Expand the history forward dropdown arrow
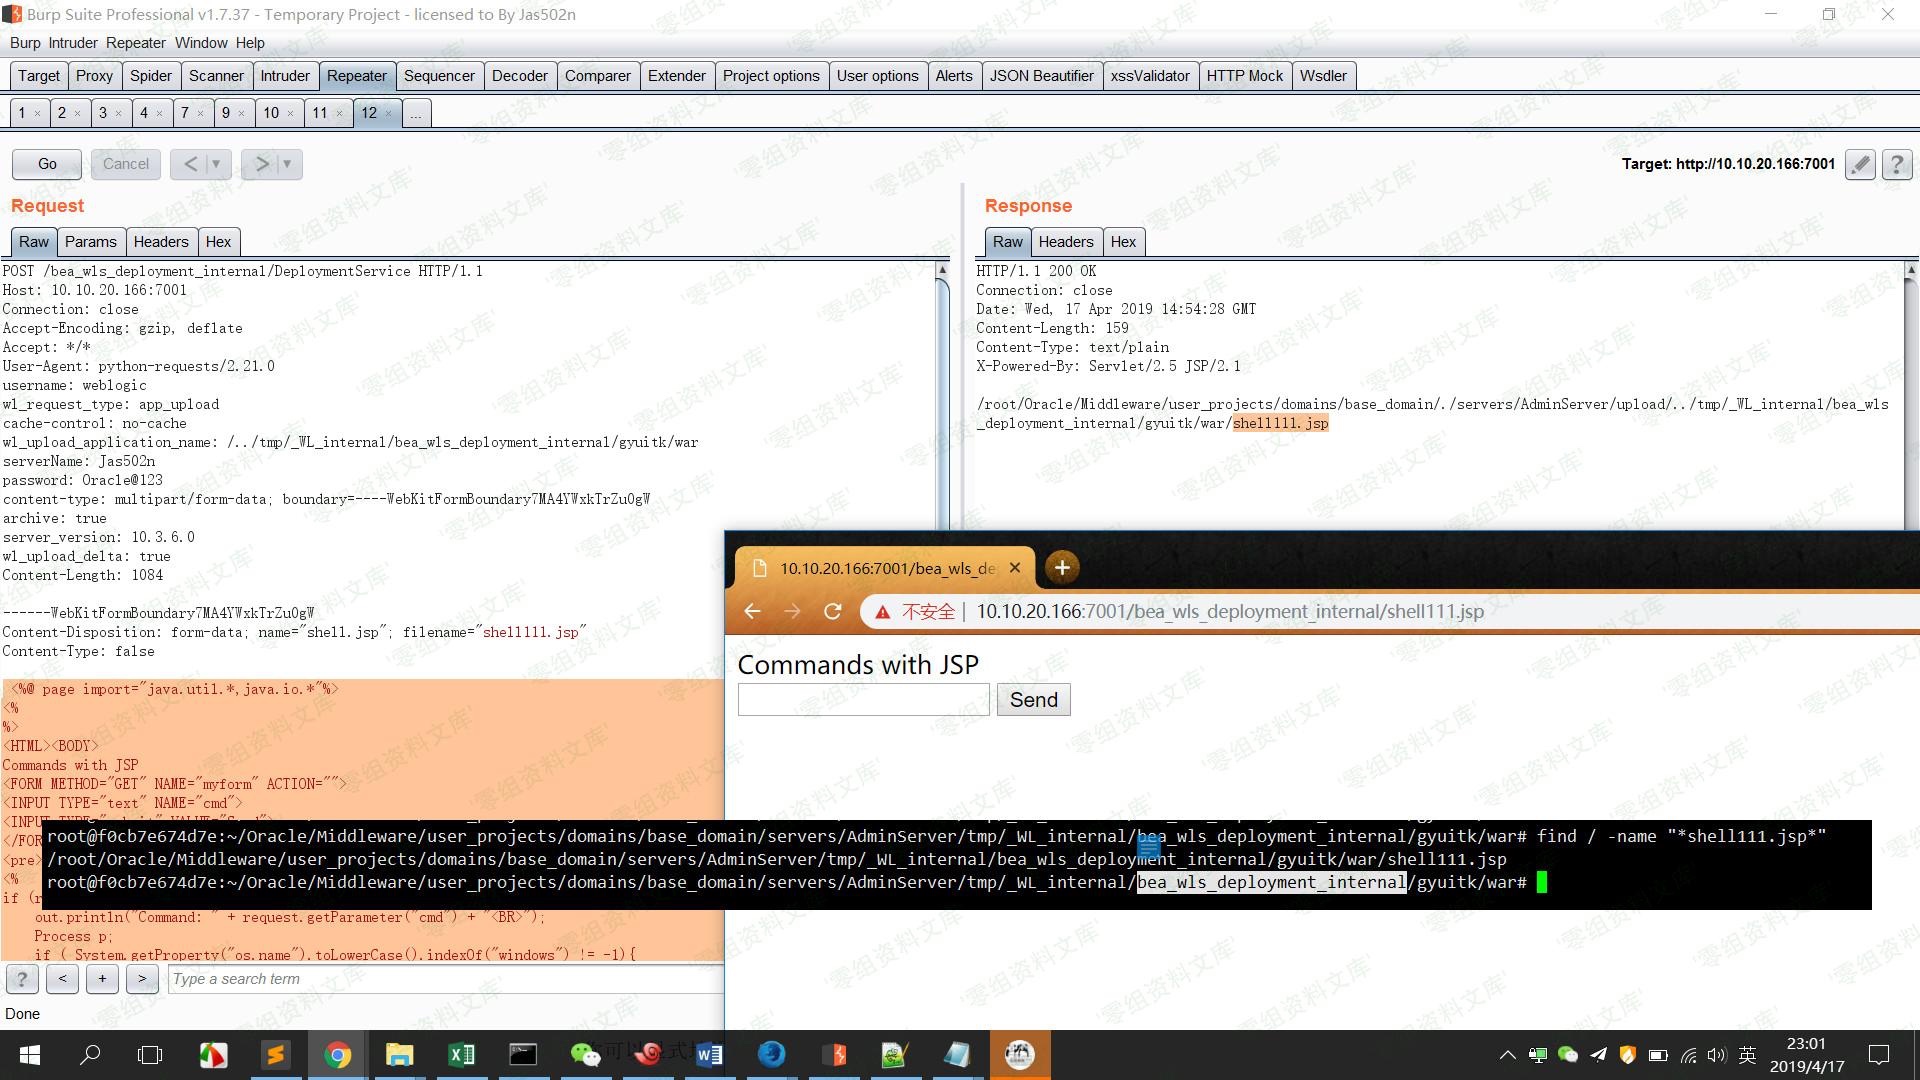1920x1080 pixels. (287, 164)
